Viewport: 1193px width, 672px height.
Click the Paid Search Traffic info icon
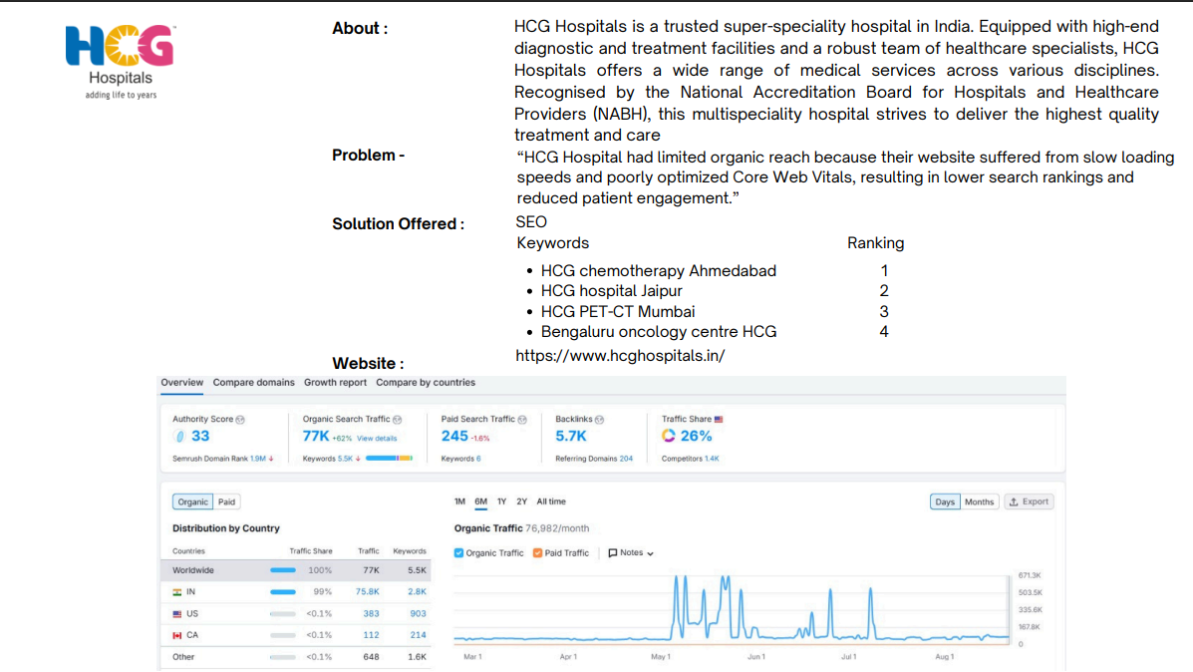[522, 419]
